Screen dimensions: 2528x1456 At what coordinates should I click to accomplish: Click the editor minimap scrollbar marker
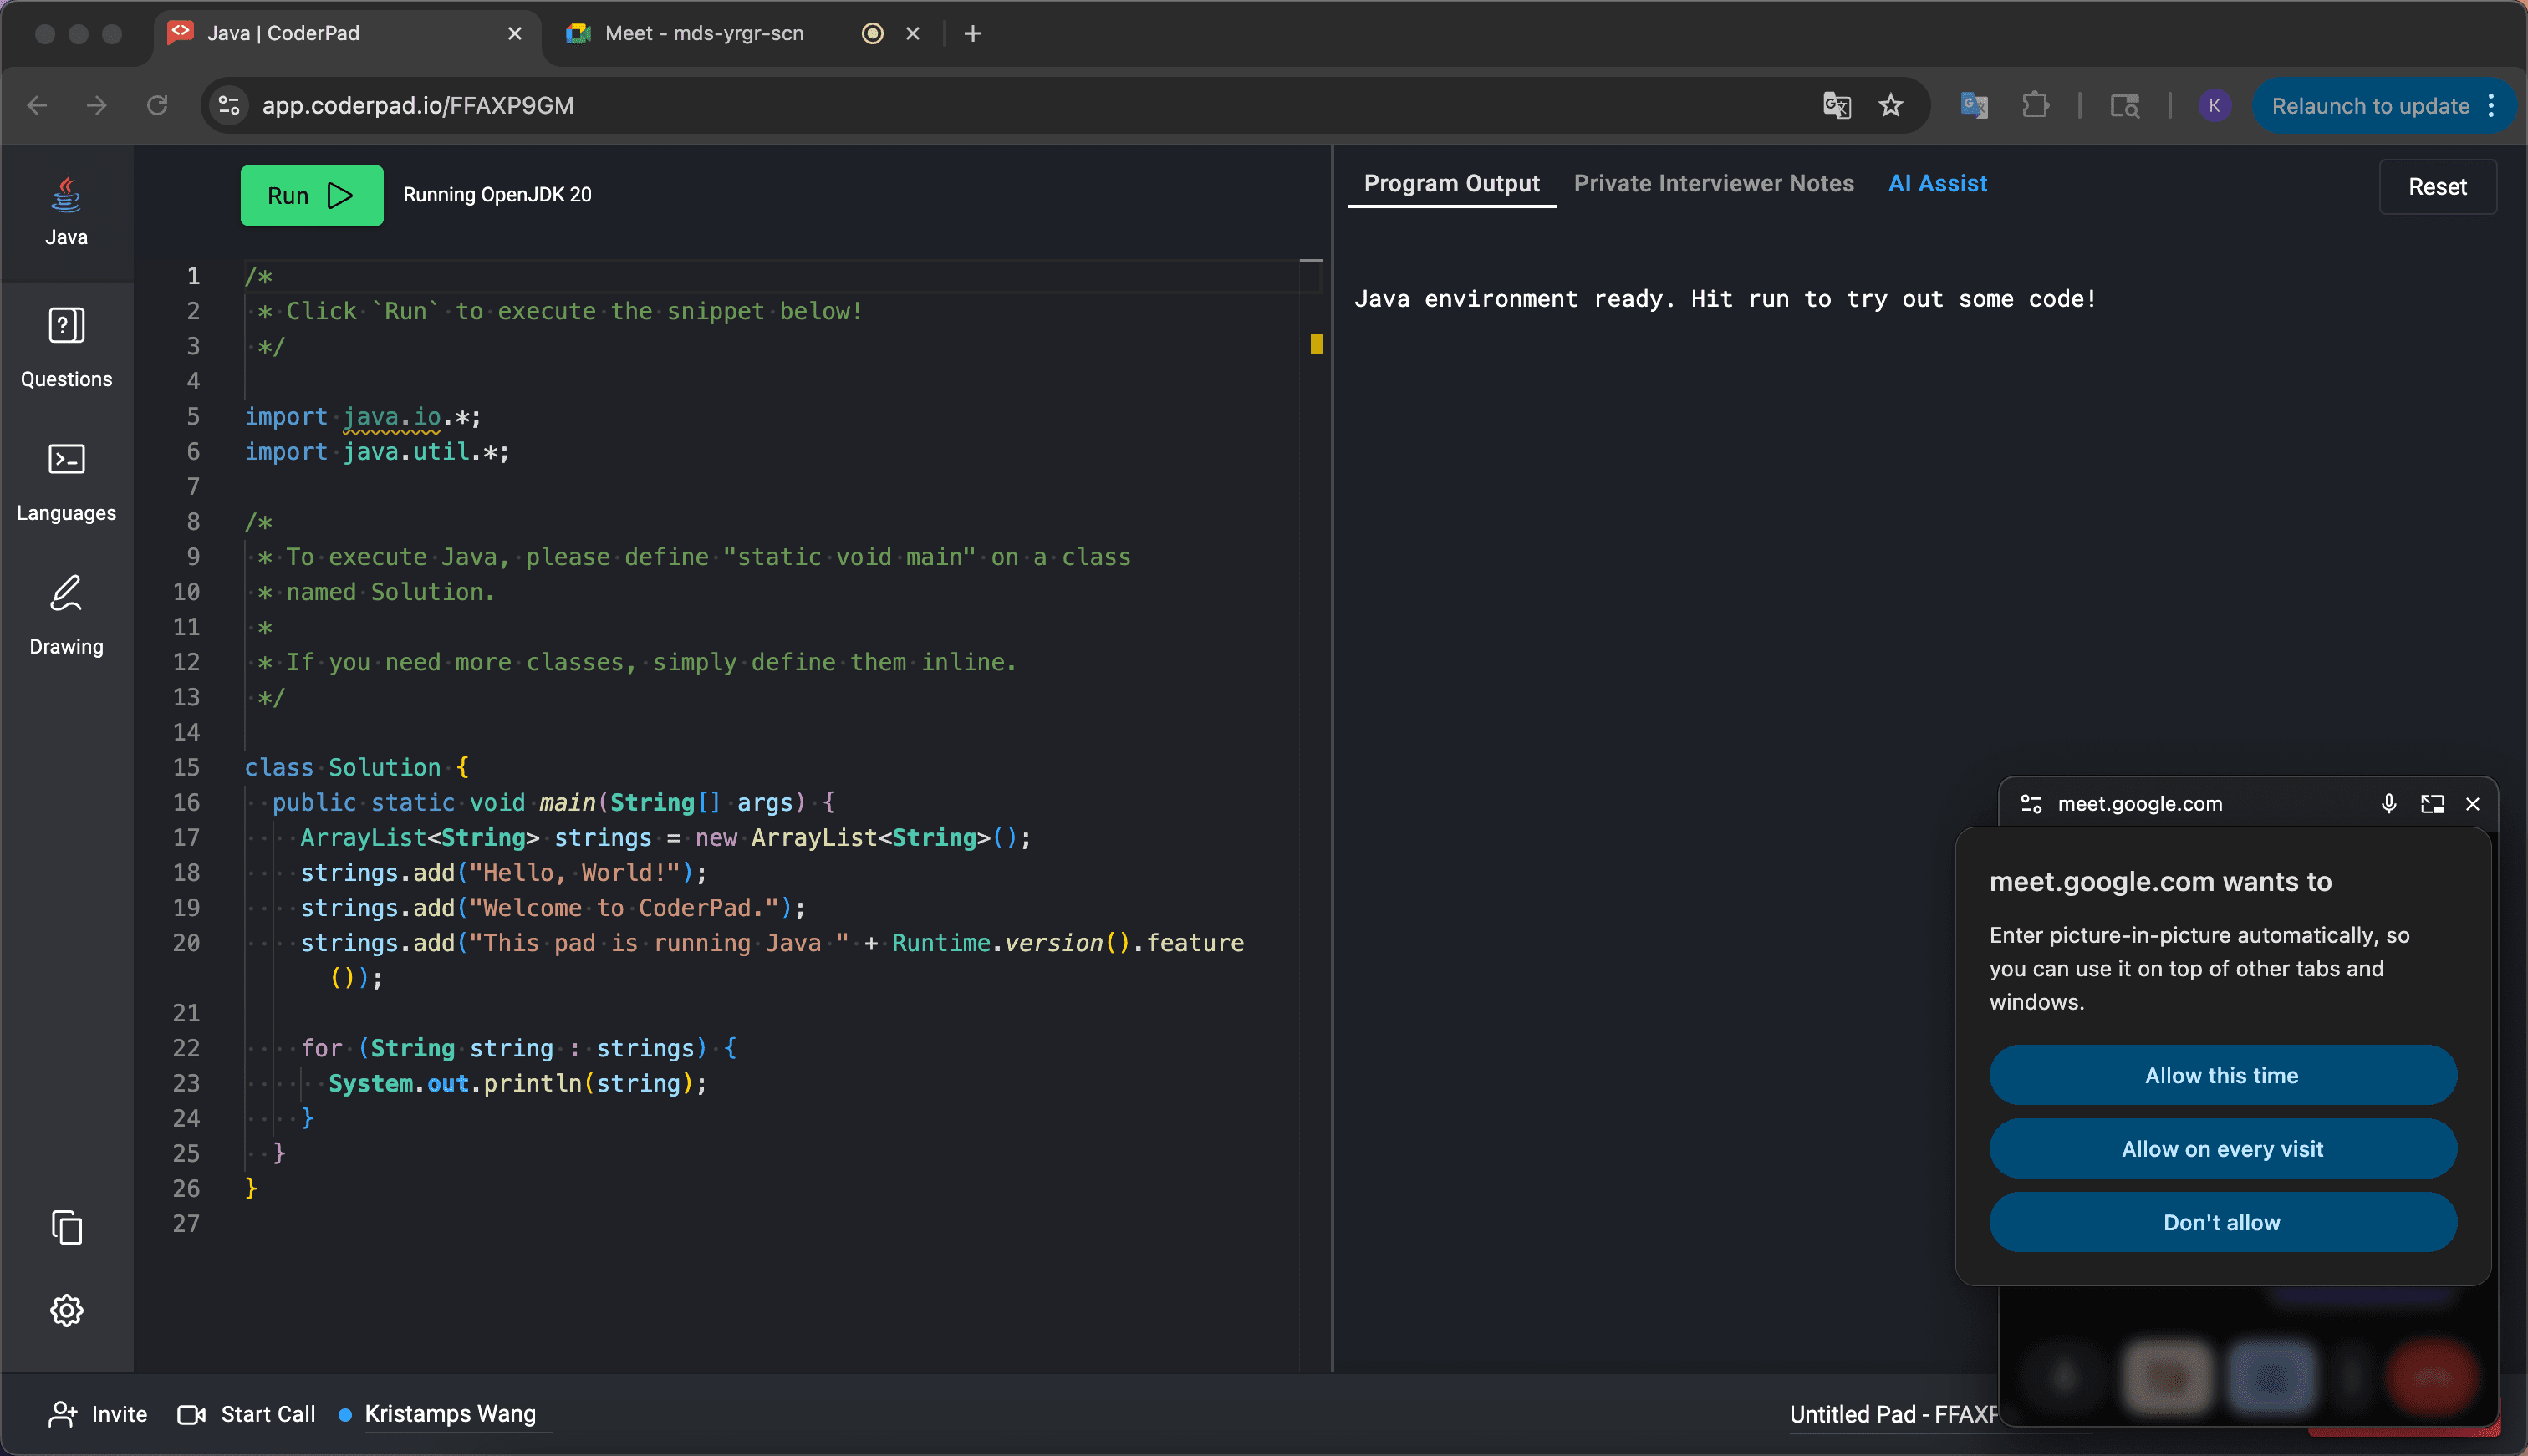(x=1316, y=344)
